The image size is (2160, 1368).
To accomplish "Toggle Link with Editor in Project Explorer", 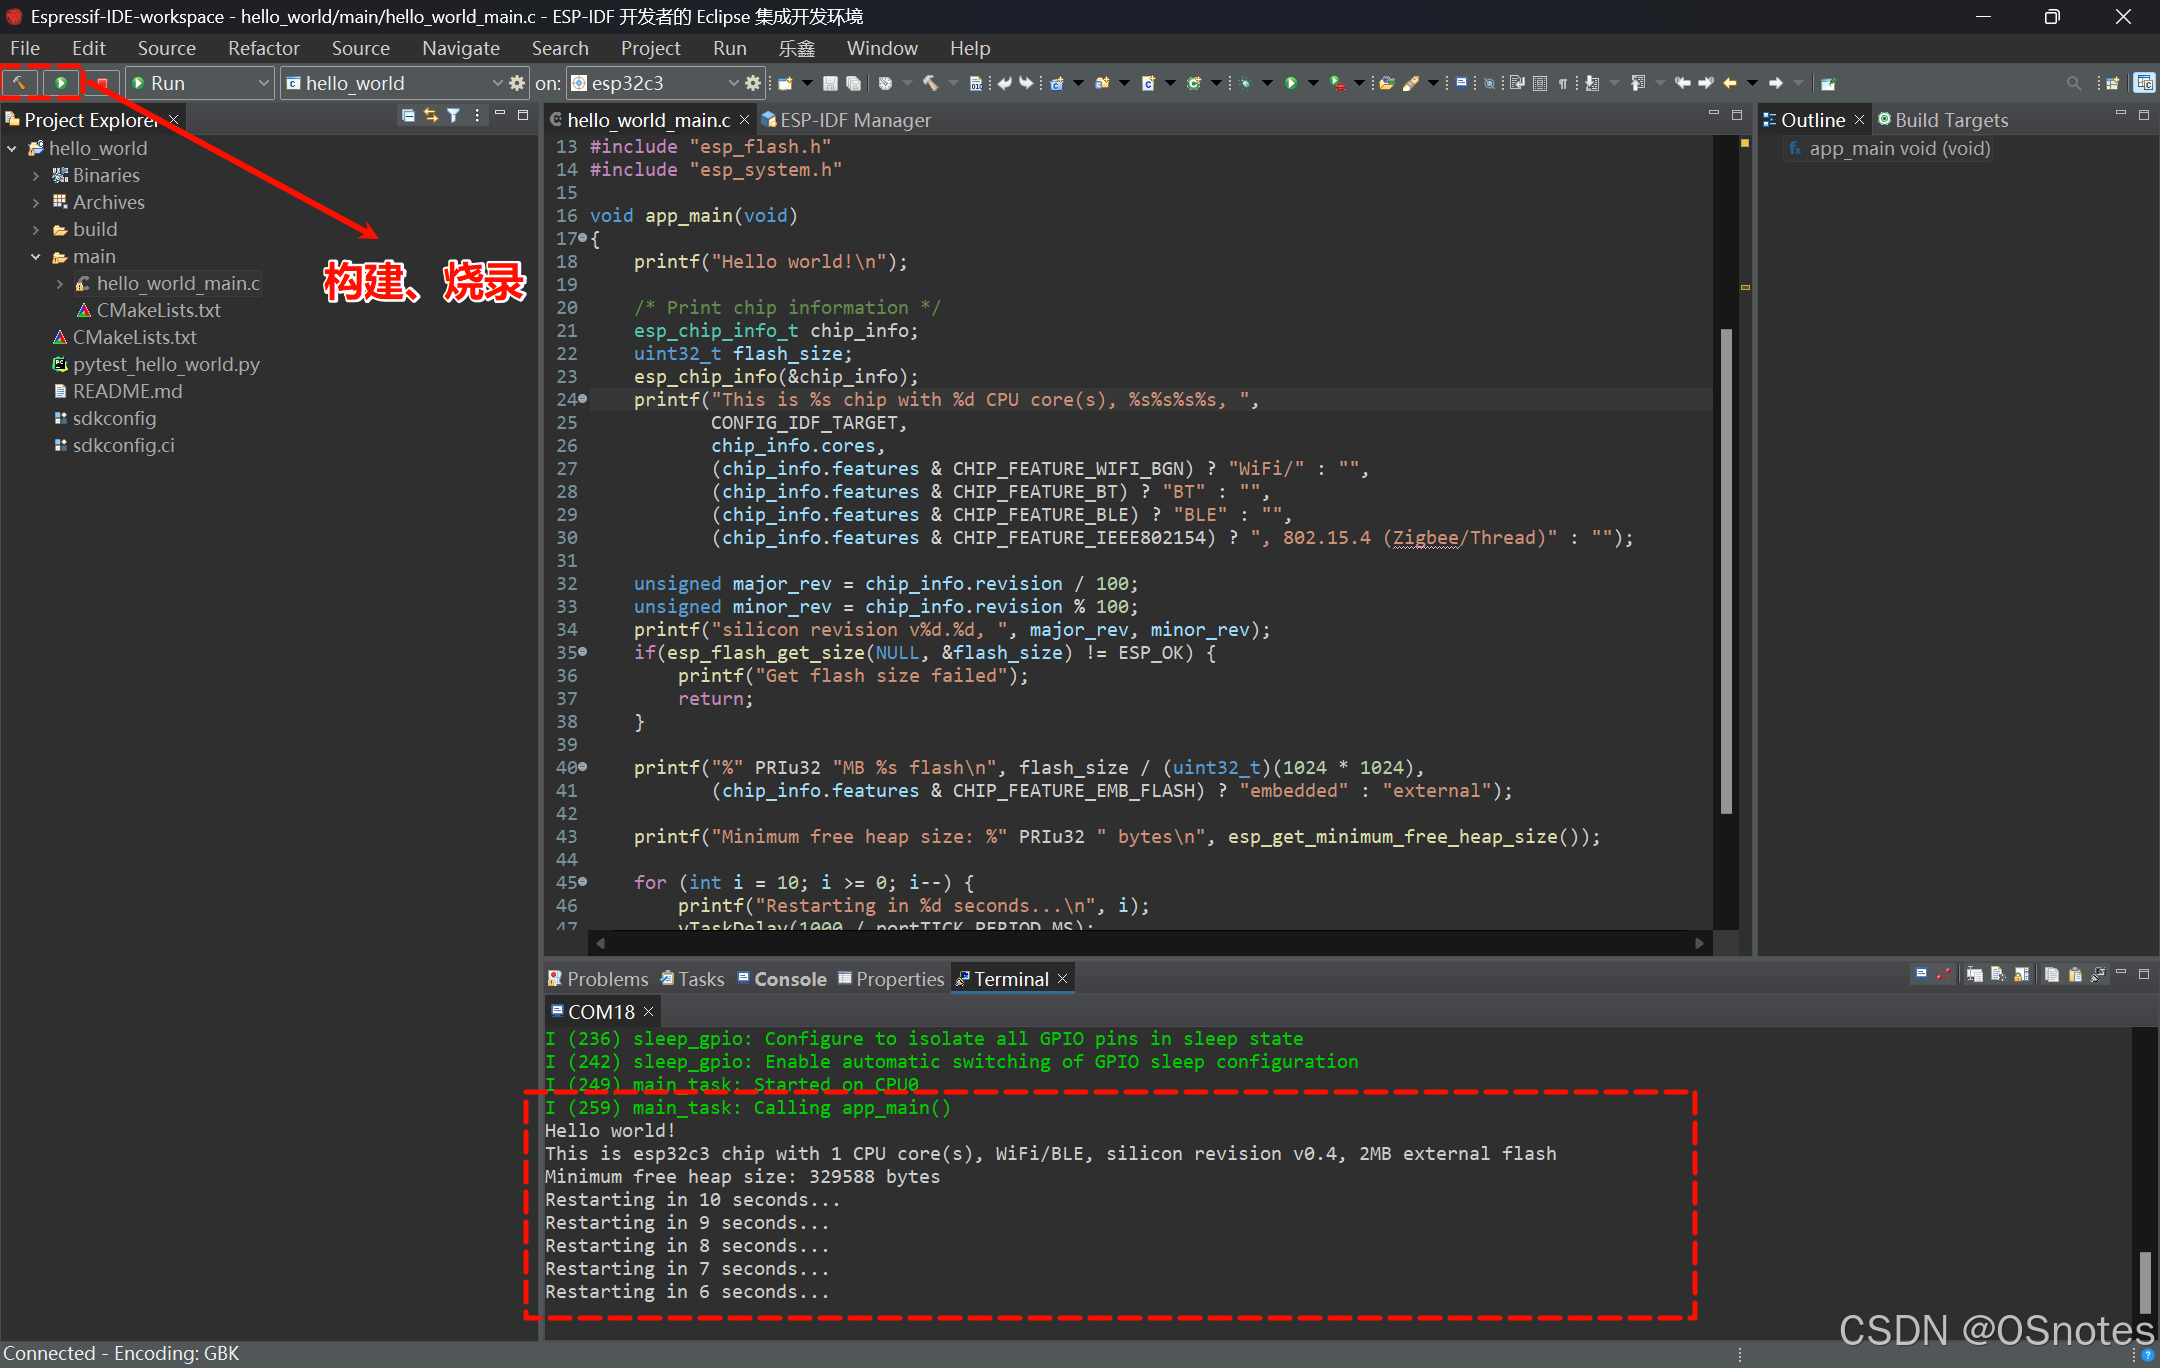I will [431, 116].
